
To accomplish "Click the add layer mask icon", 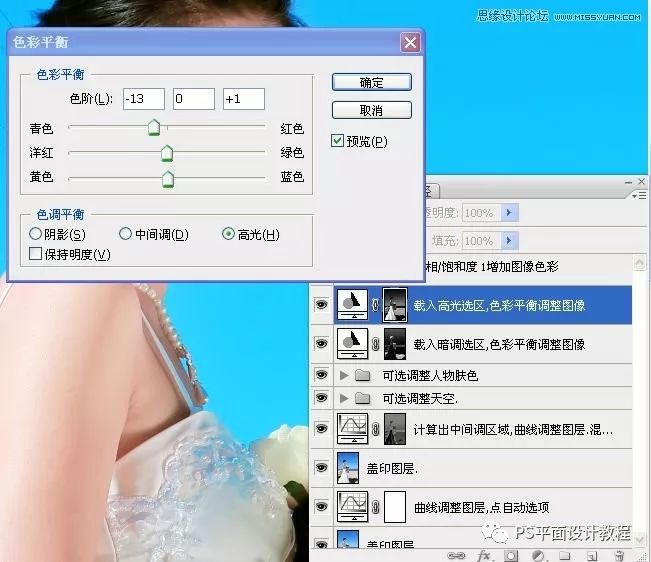I will (x=511, y=555).
